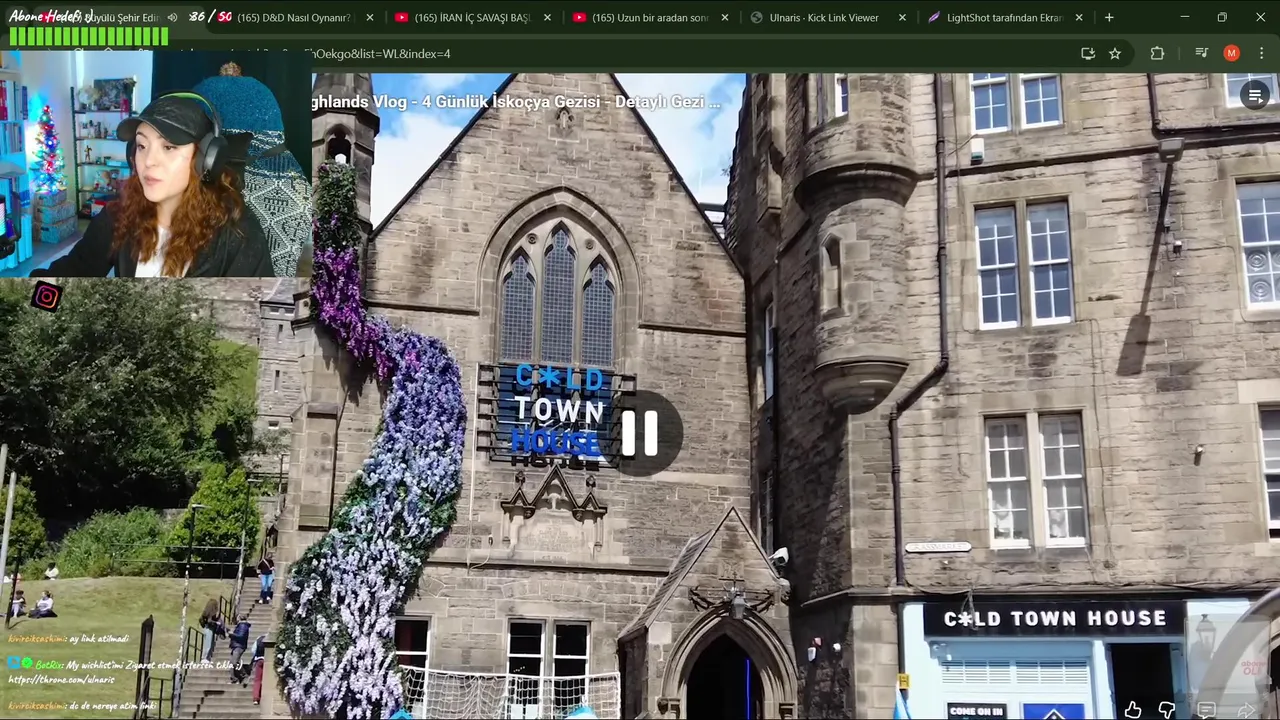Bookmark this page with star icon
This screenshot has height=720, width=1280.
(1115, 53)
